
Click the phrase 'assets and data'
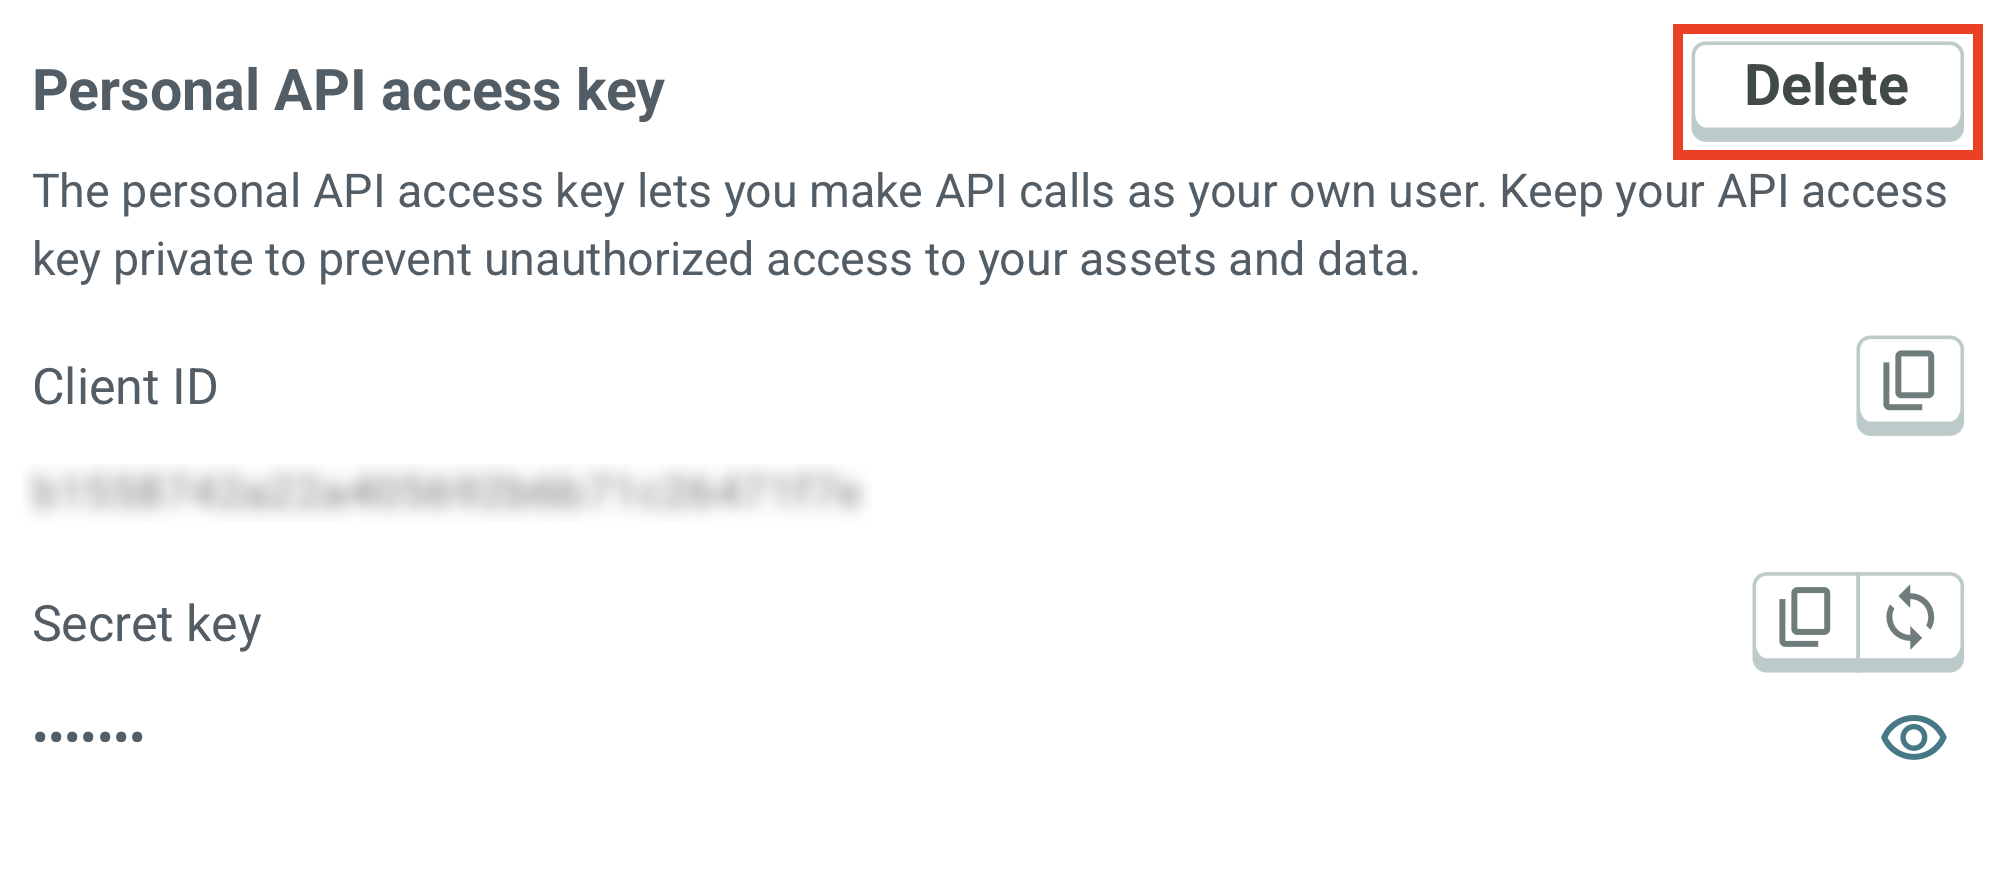(x=1244, y=260)
